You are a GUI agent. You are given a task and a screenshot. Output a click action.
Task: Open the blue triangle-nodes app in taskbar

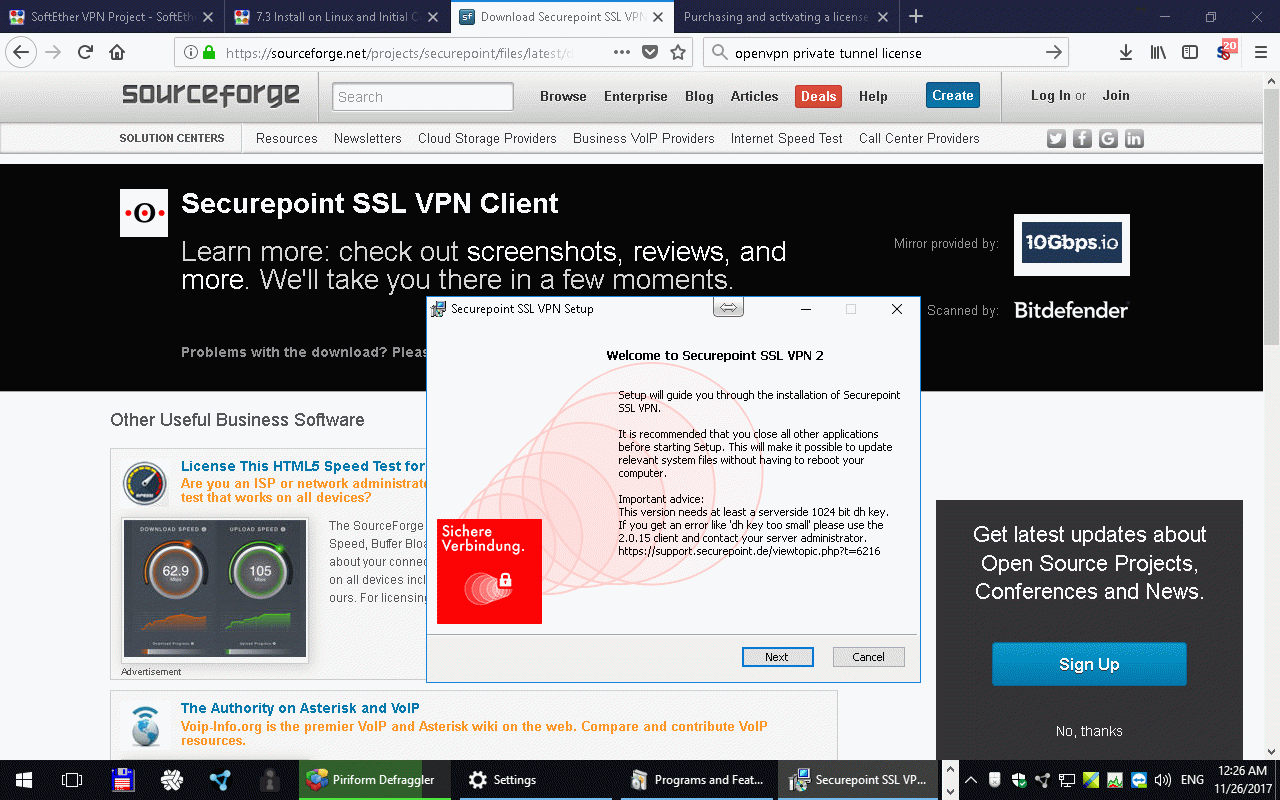coord(220,780)
